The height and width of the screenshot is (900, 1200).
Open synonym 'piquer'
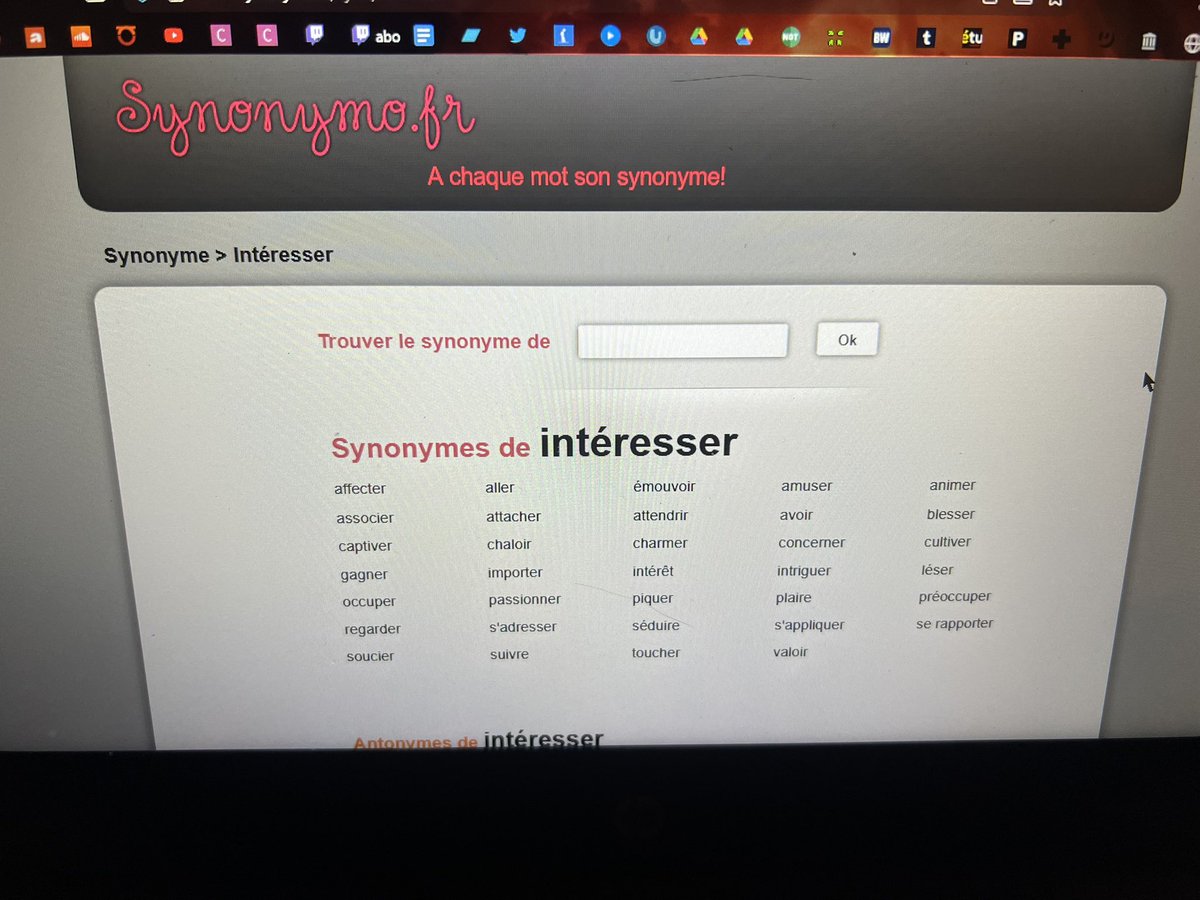pyautogui.click(x=652, y=599)
